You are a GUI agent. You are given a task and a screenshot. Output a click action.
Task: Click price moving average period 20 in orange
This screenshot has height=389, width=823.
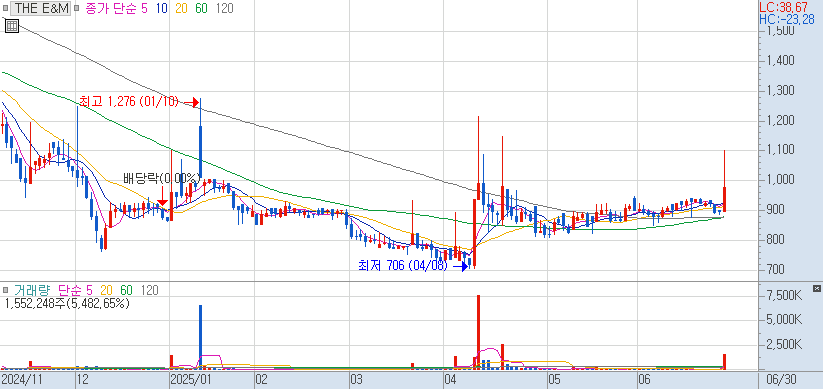coord(182,8)
